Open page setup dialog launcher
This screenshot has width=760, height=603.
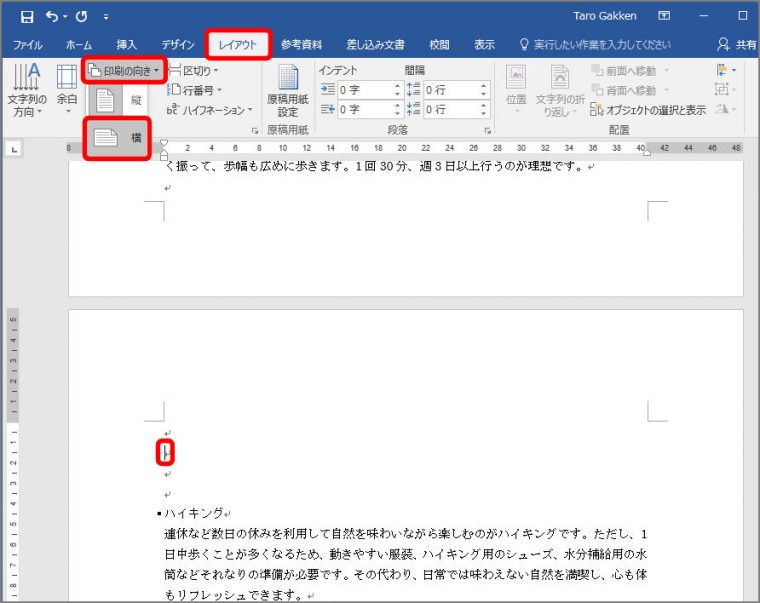255,131
